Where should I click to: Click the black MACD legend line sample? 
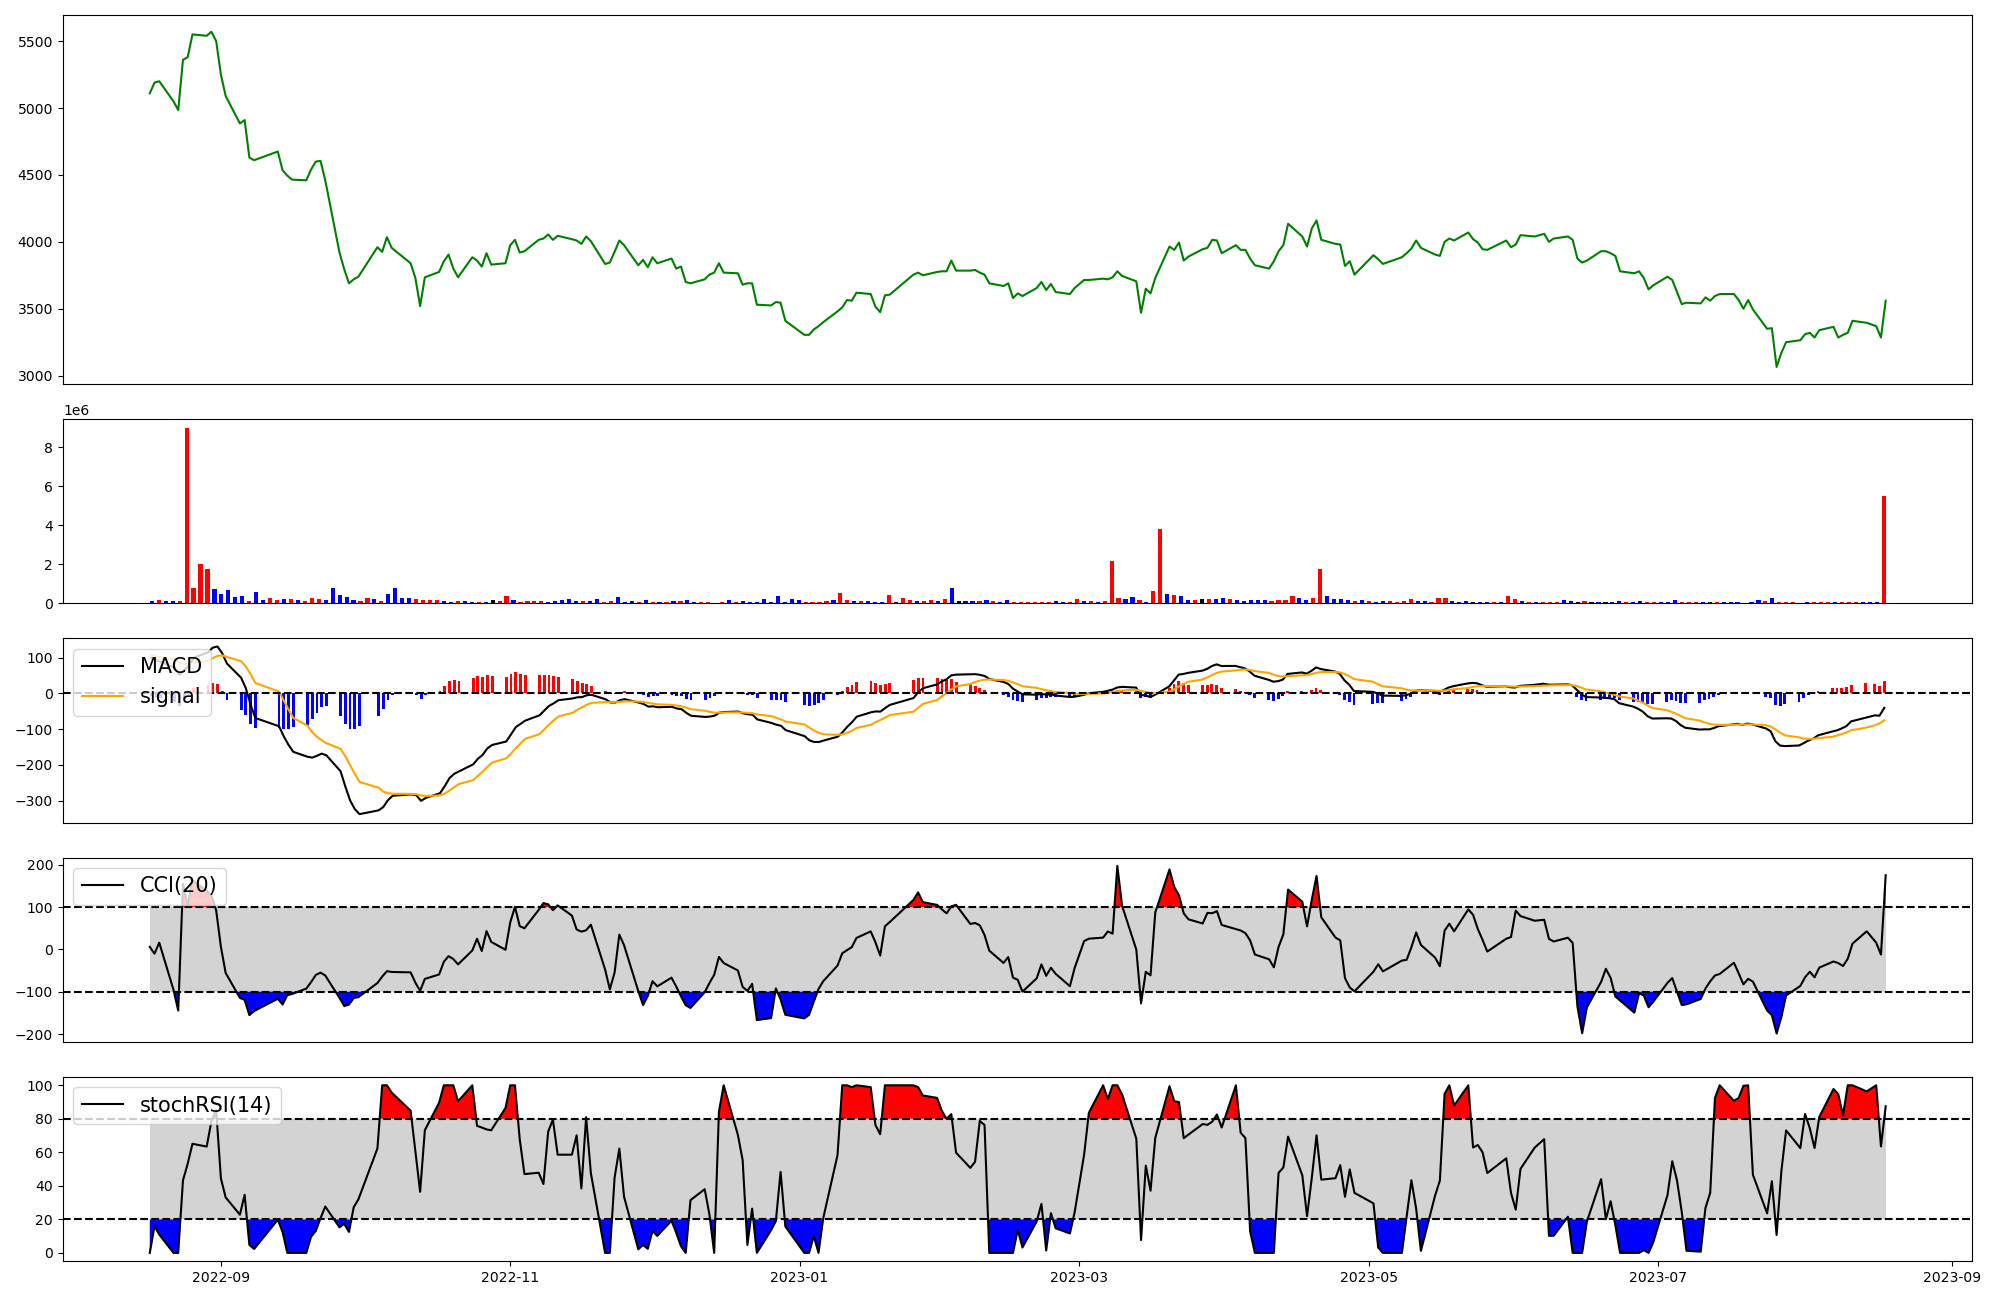(102, 666)
